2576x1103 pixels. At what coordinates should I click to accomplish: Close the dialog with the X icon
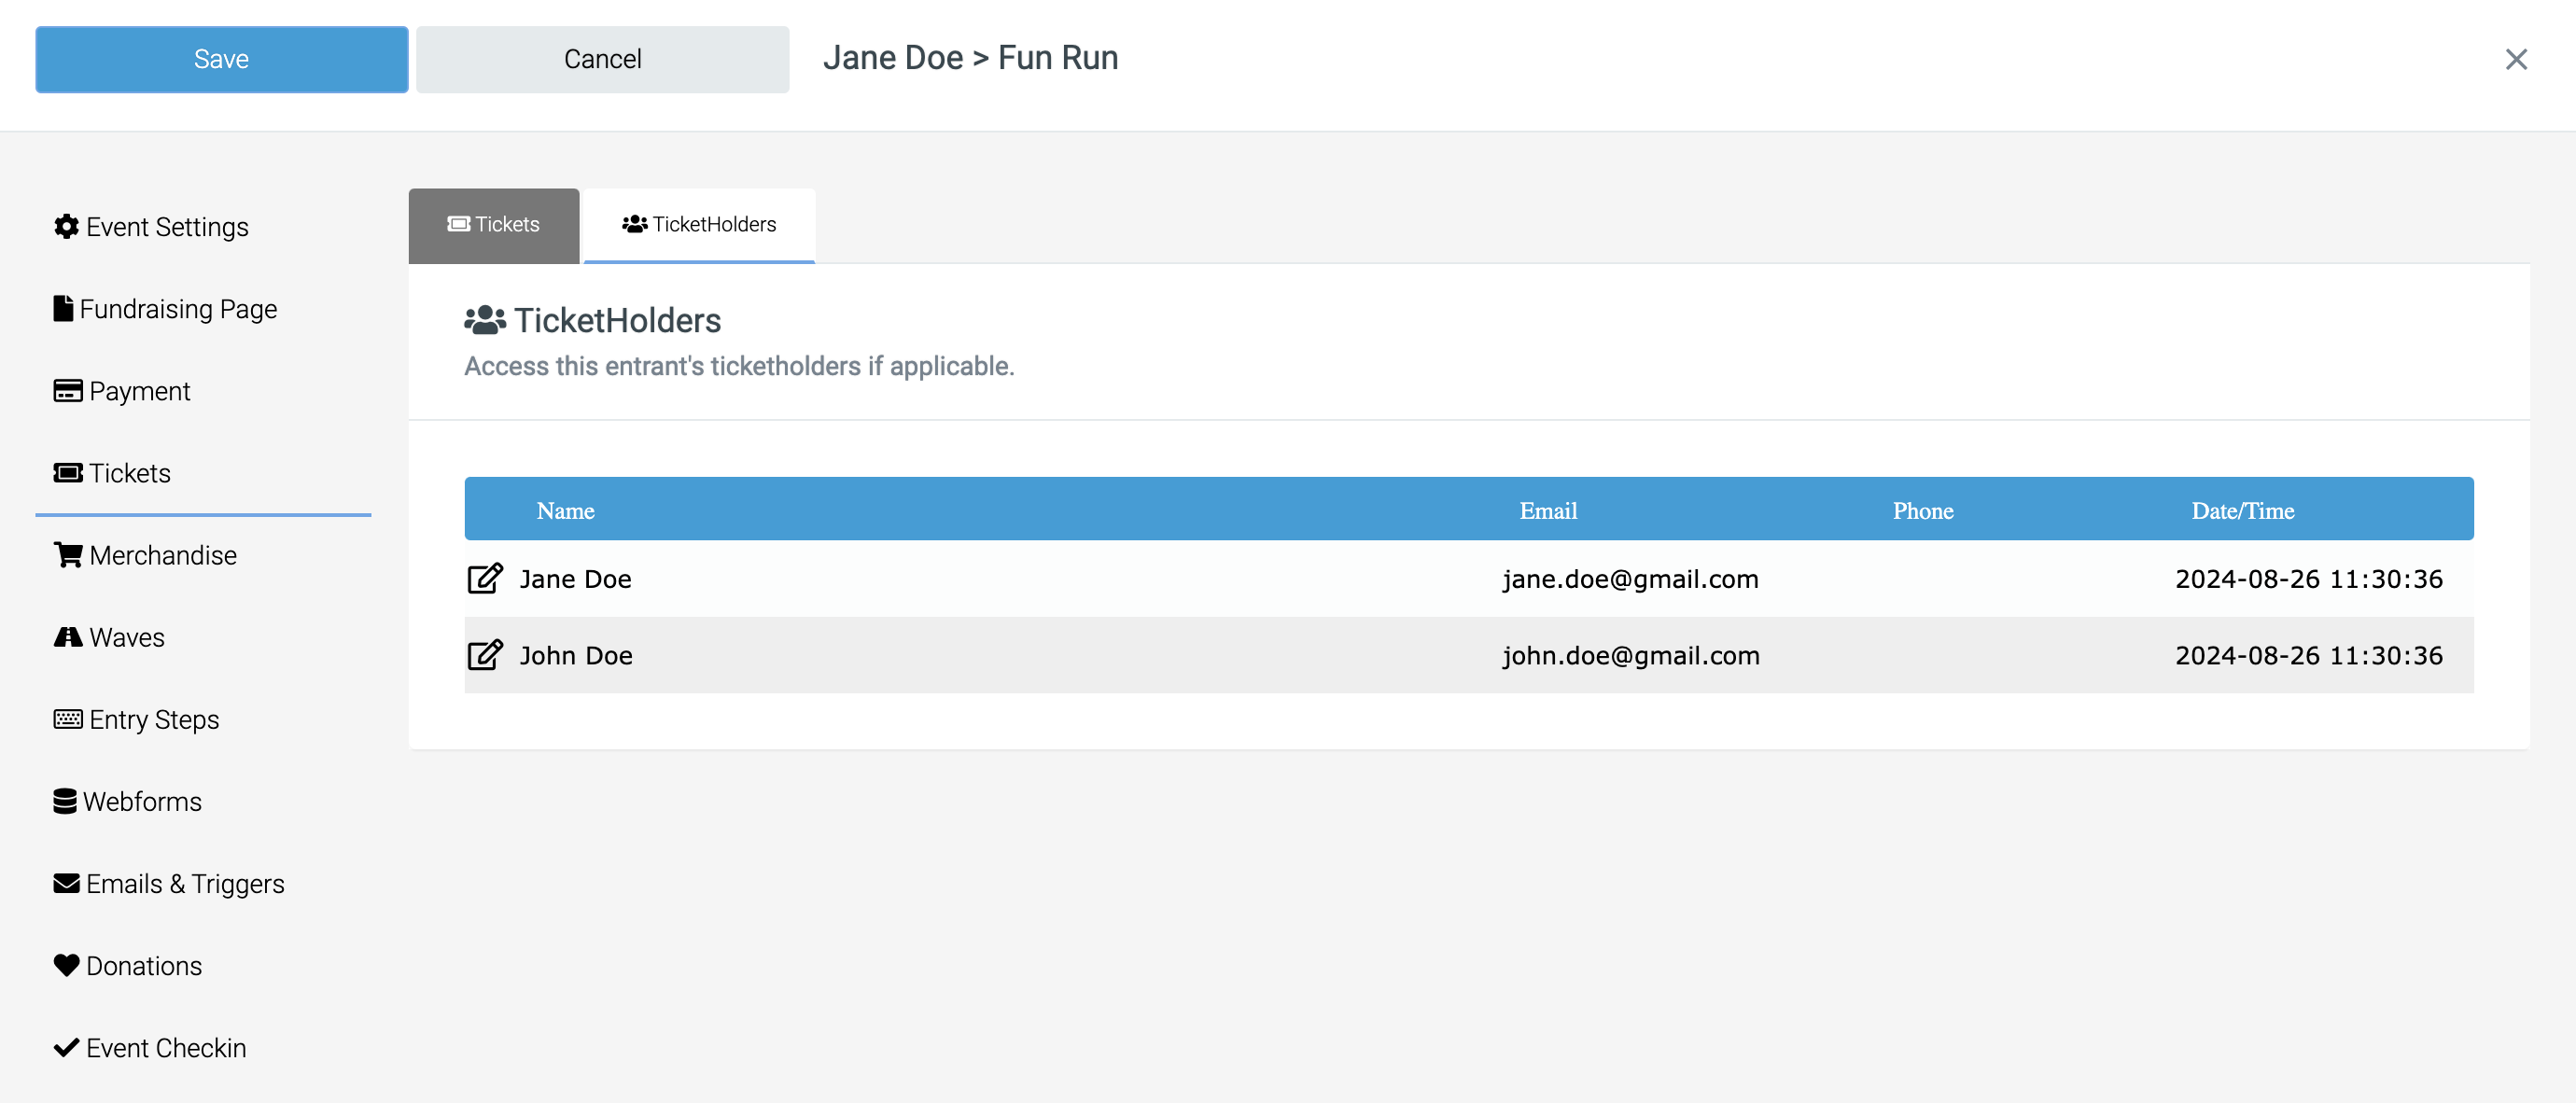coord(2516,59)
